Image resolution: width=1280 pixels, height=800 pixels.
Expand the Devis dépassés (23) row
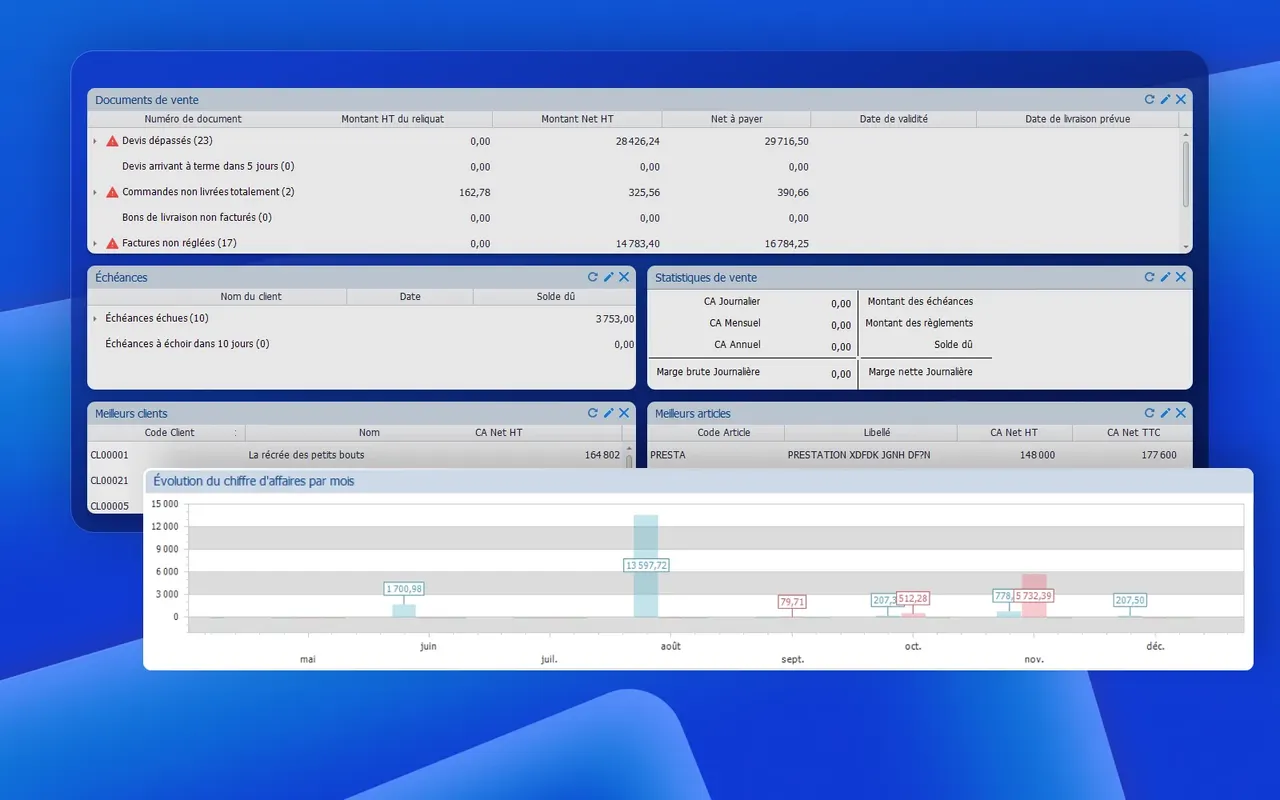(95, 141)
